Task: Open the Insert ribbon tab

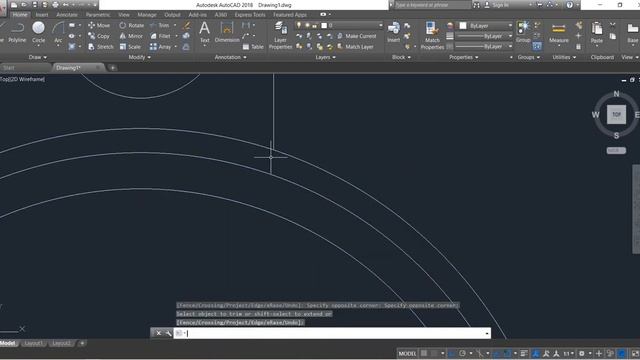Action: (42, 15)
